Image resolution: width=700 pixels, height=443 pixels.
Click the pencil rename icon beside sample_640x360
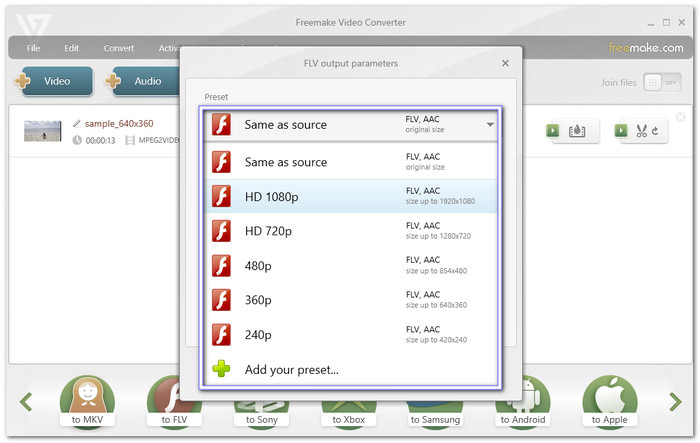[77, 123]
